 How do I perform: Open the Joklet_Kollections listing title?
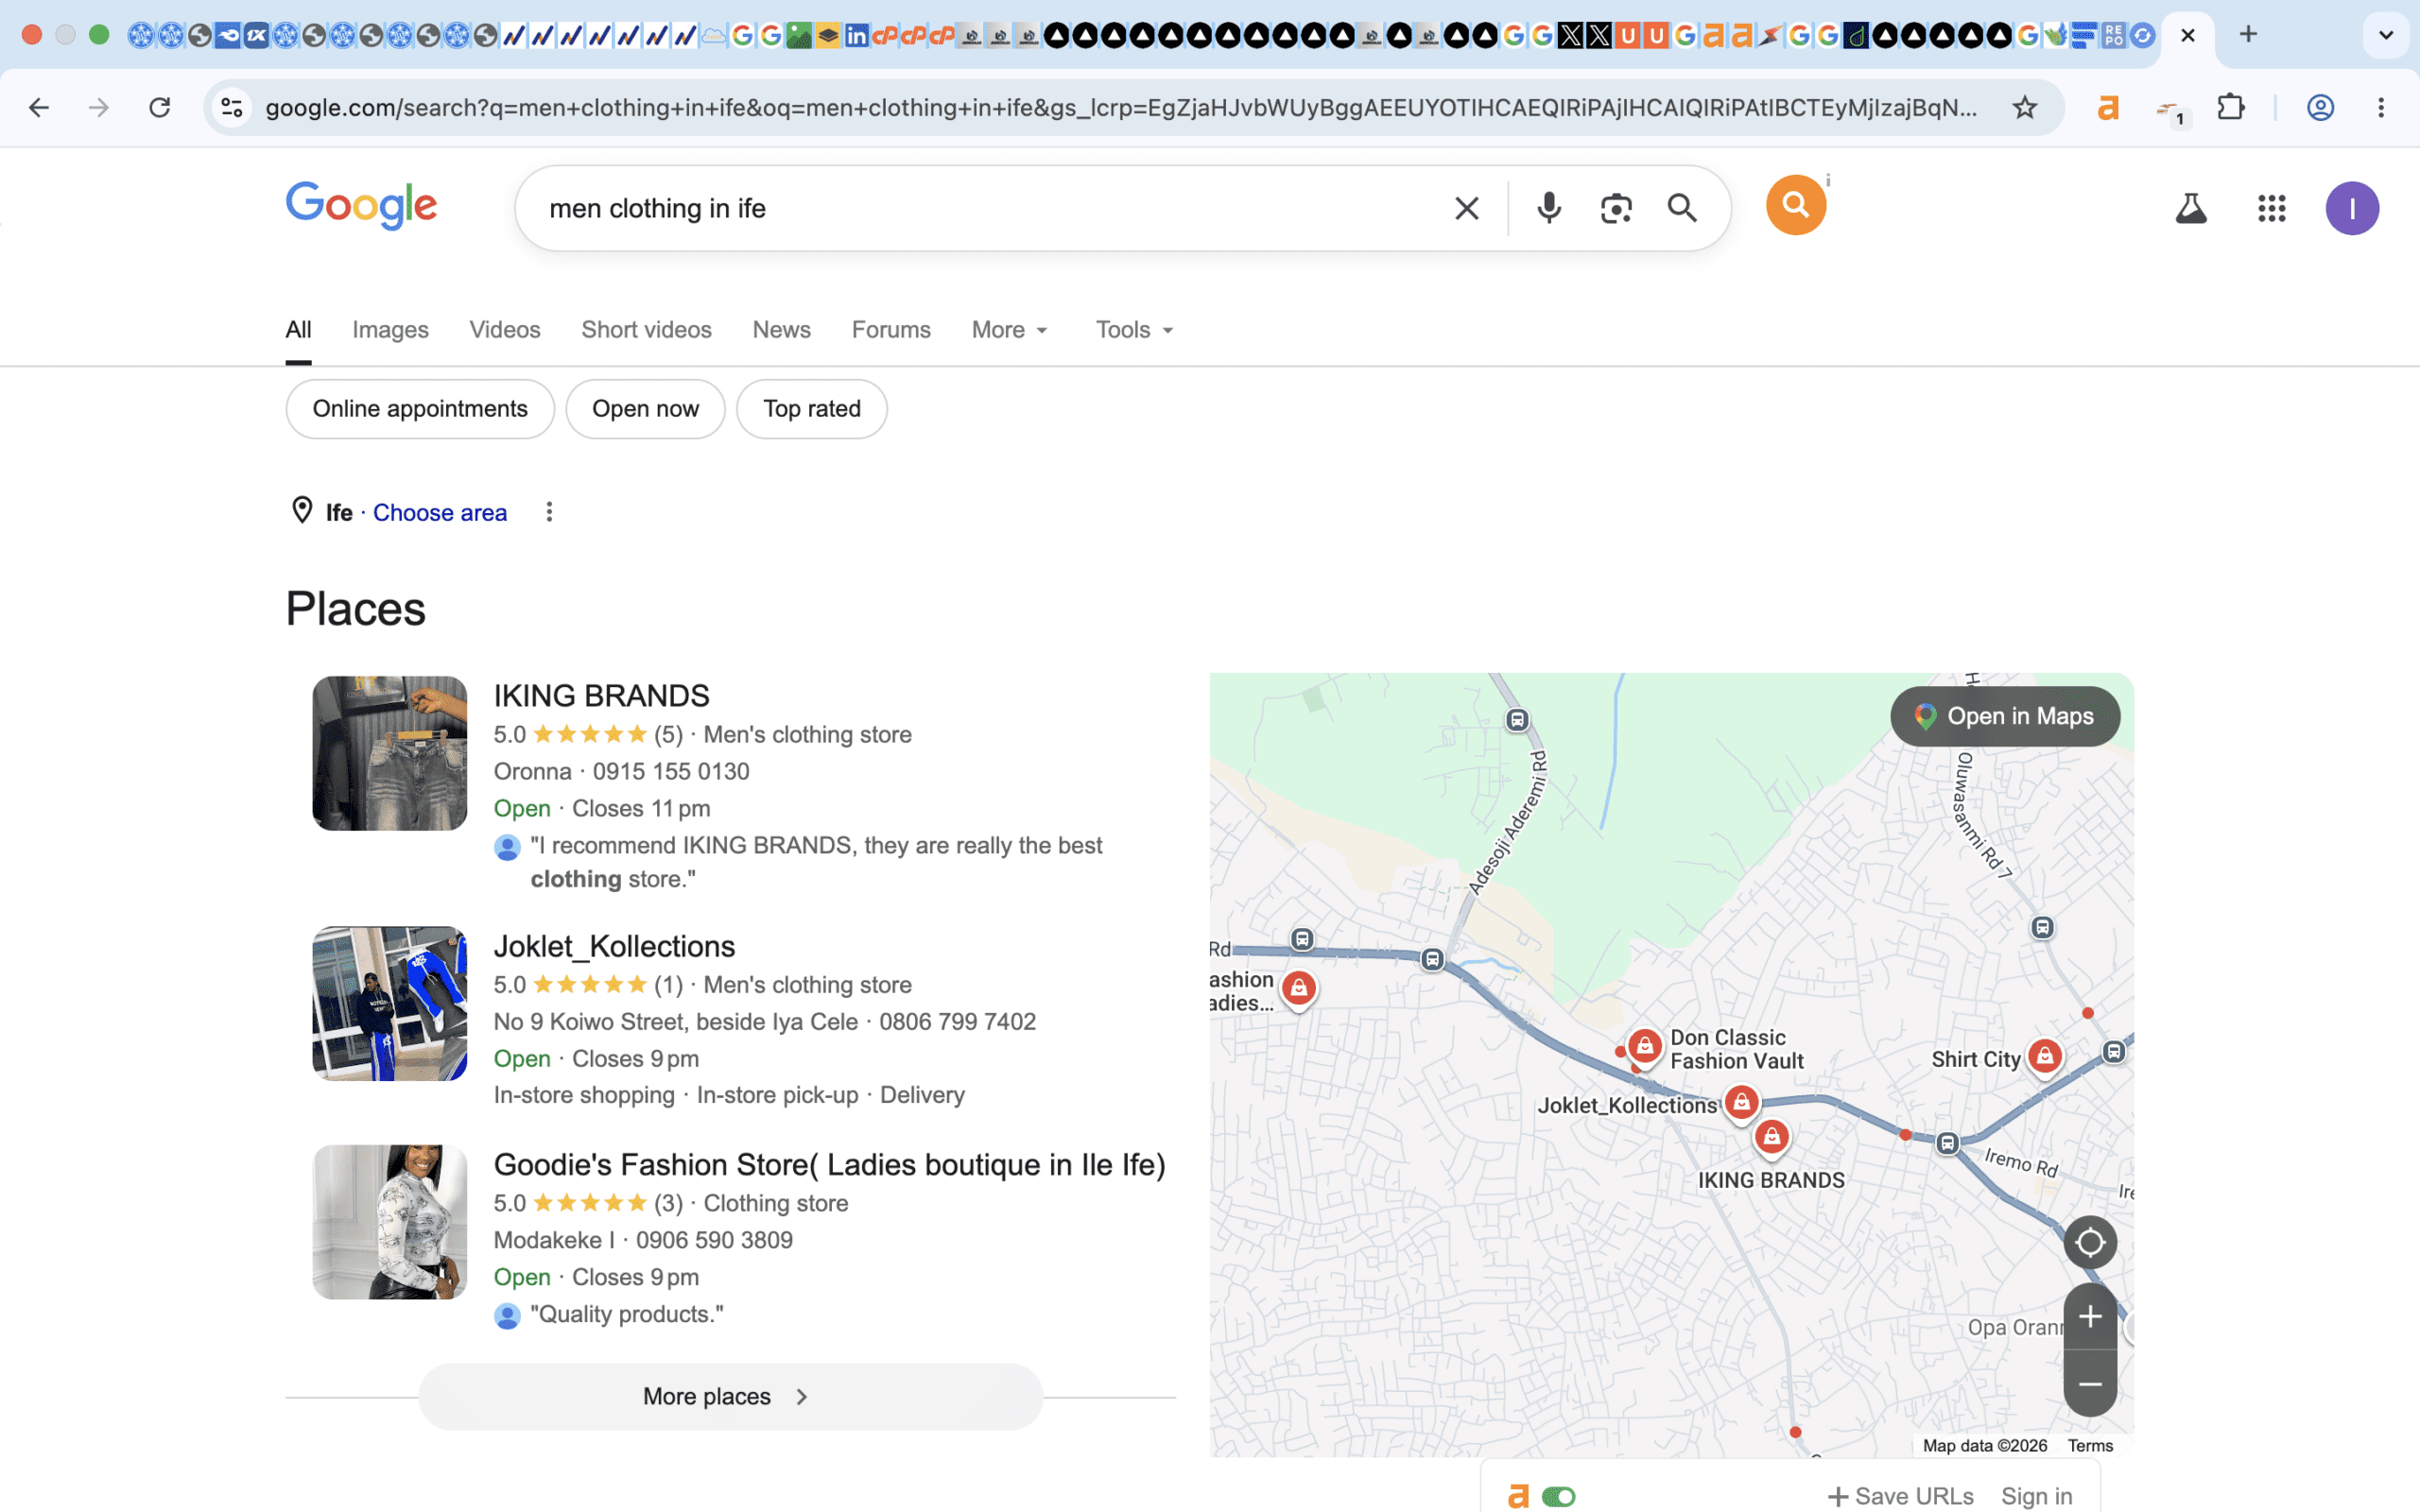point(614,945)
